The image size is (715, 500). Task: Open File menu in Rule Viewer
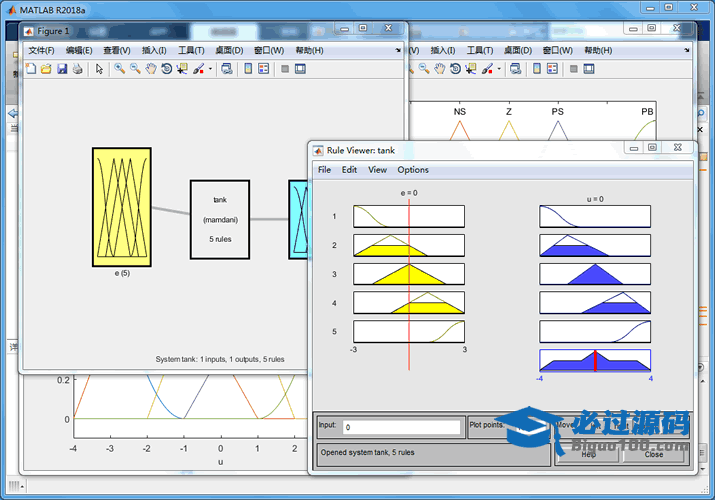click(324, 170)
